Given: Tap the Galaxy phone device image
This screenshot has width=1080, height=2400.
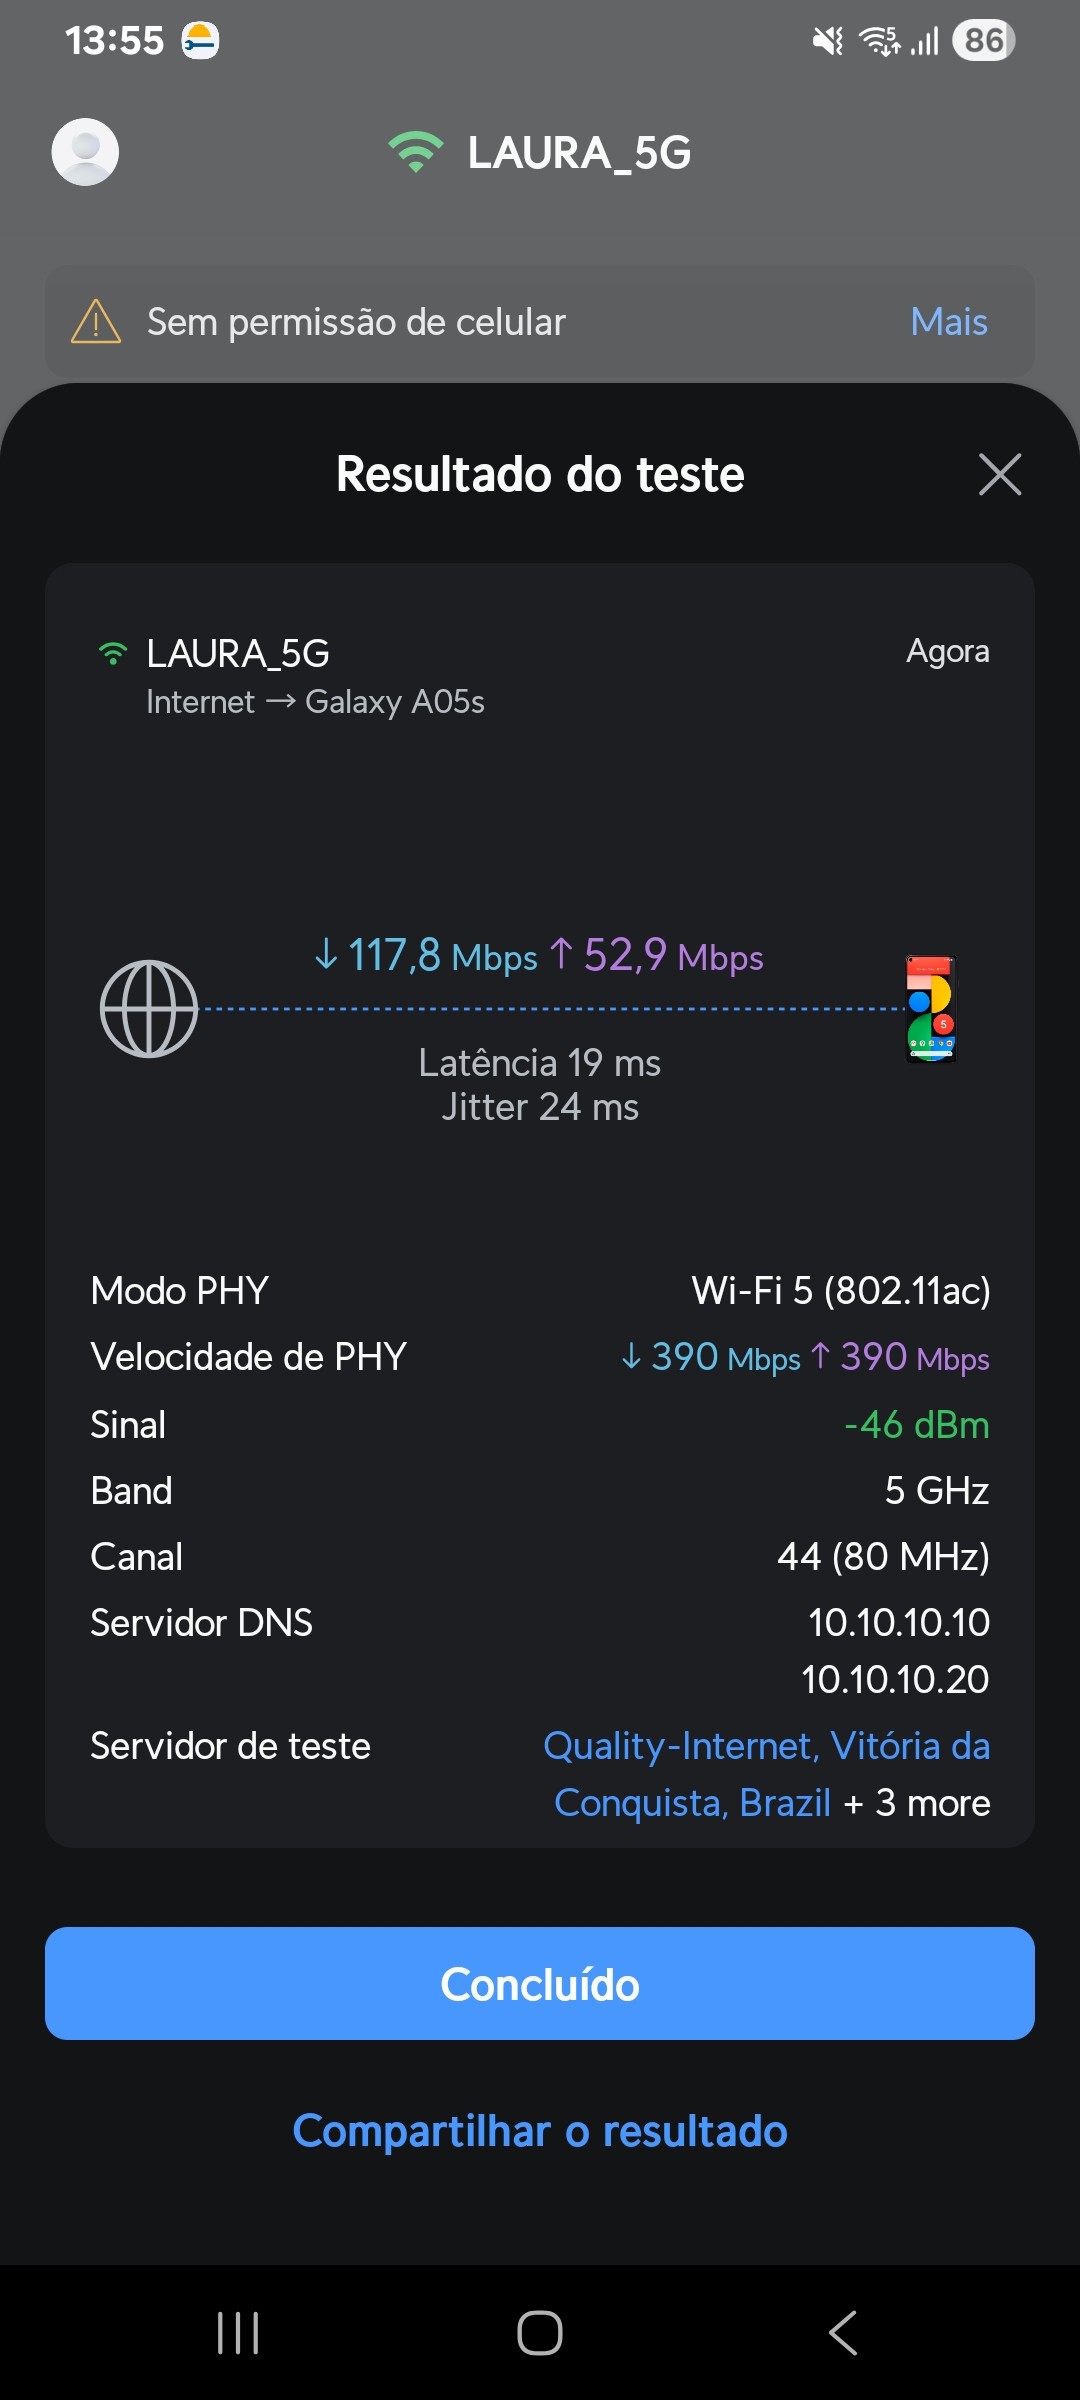Looking at the screenshot, I should [931, 1009].
